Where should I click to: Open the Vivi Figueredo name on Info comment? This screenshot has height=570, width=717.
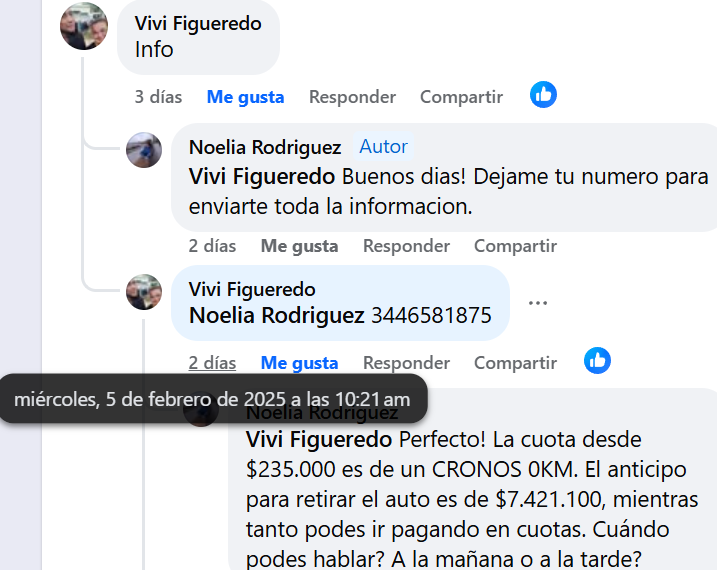[x=198, y=23]
